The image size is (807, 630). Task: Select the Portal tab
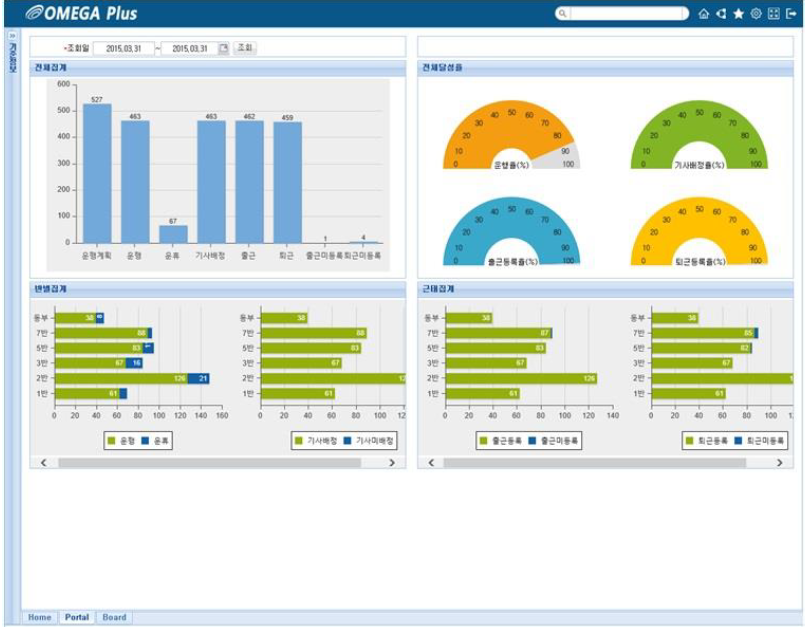tap(77, 618)
